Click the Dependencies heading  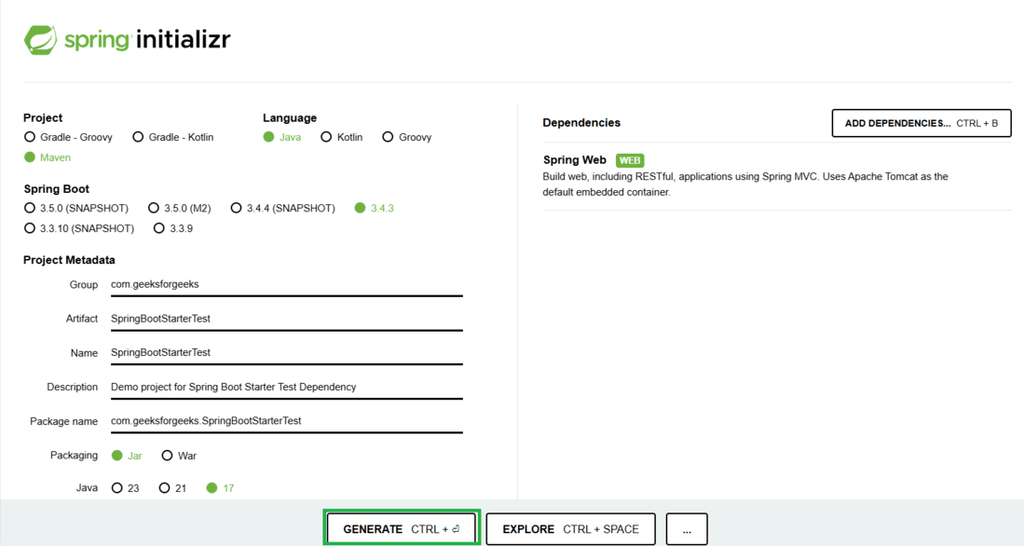click(x=581, y=123)
